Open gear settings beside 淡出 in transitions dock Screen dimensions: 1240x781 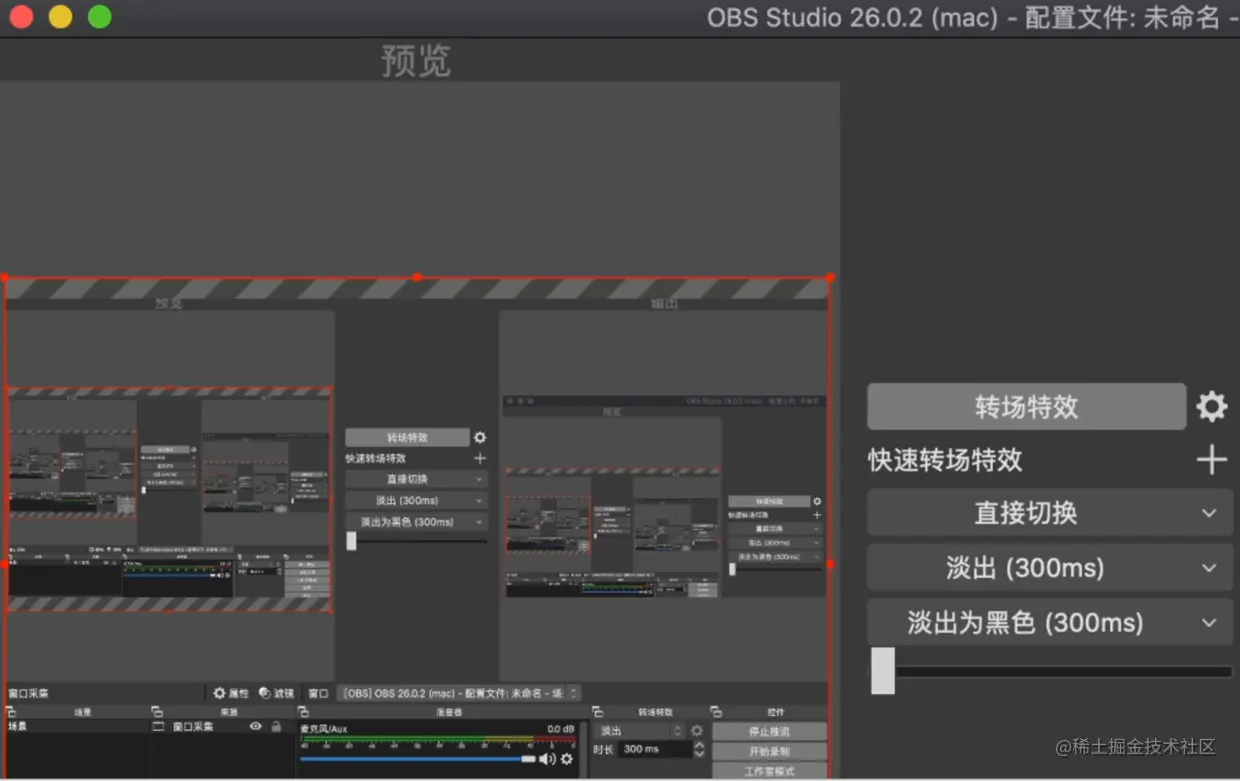[x=697, y=731]
